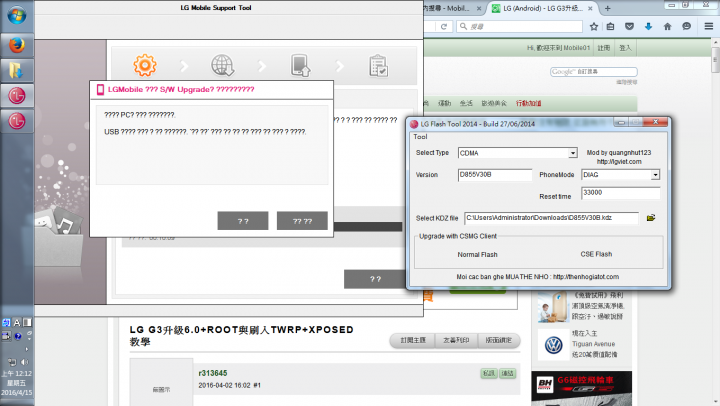Viewport: 720px width, 406px height.
Task: Open Firefox hamburger menu
Action: pos(709,27)
